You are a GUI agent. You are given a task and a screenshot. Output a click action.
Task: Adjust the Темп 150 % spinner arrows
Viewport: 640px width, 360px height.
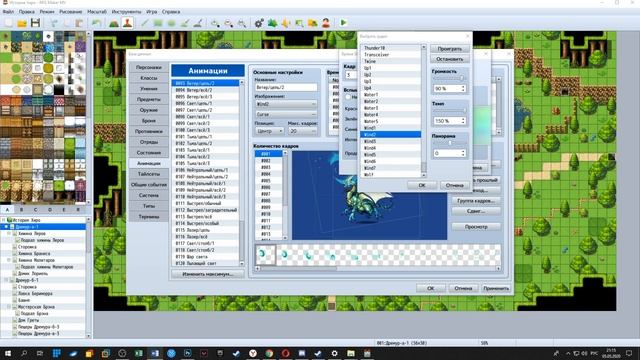tap(463, 121)
